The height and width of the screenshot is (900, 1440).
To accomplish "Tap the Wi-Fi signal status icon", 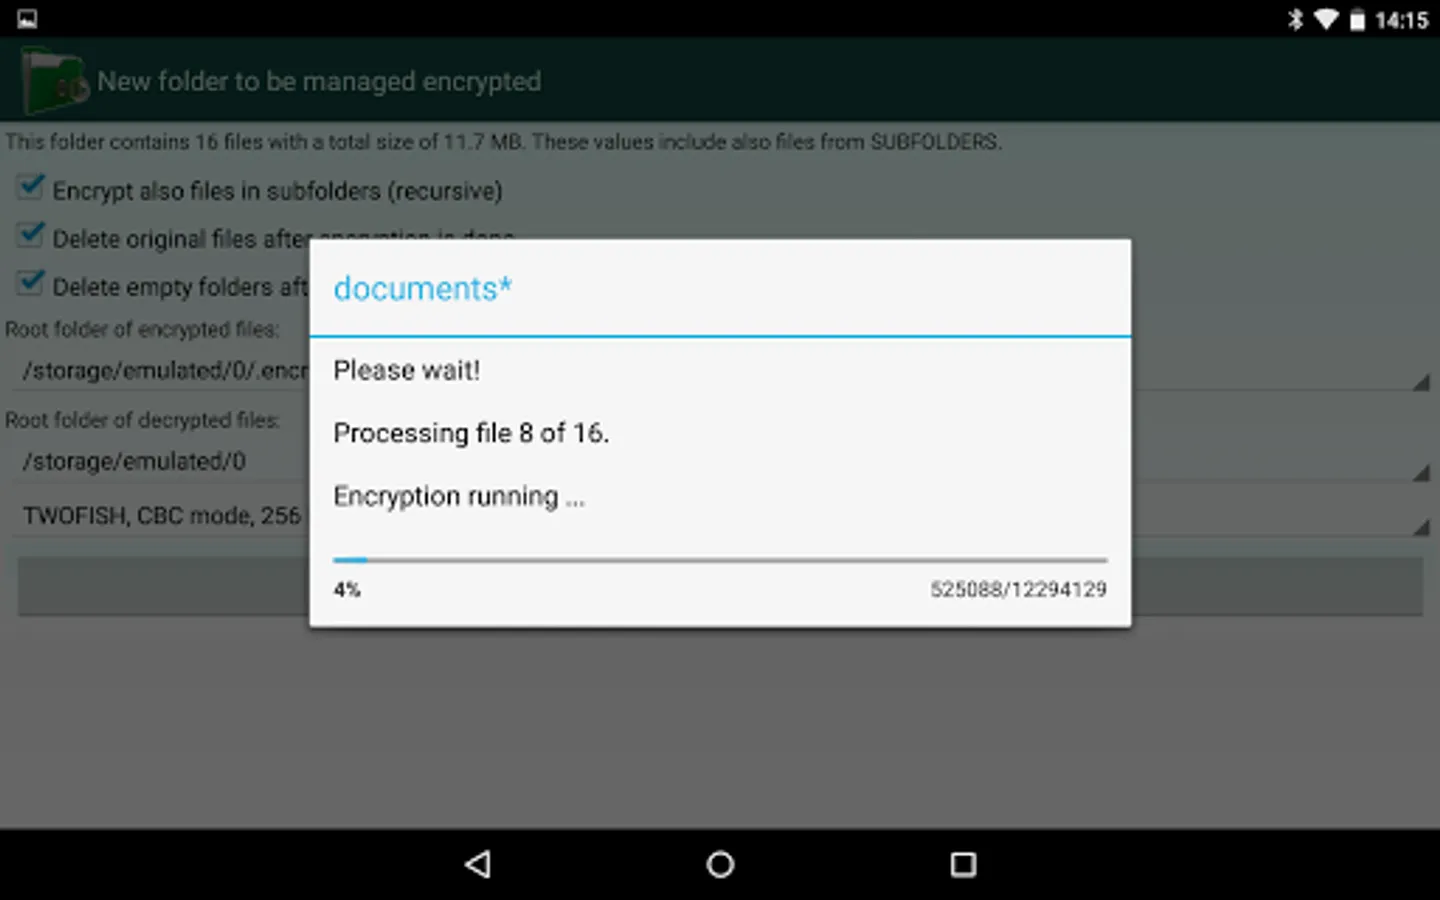I will pos(1326,19).
